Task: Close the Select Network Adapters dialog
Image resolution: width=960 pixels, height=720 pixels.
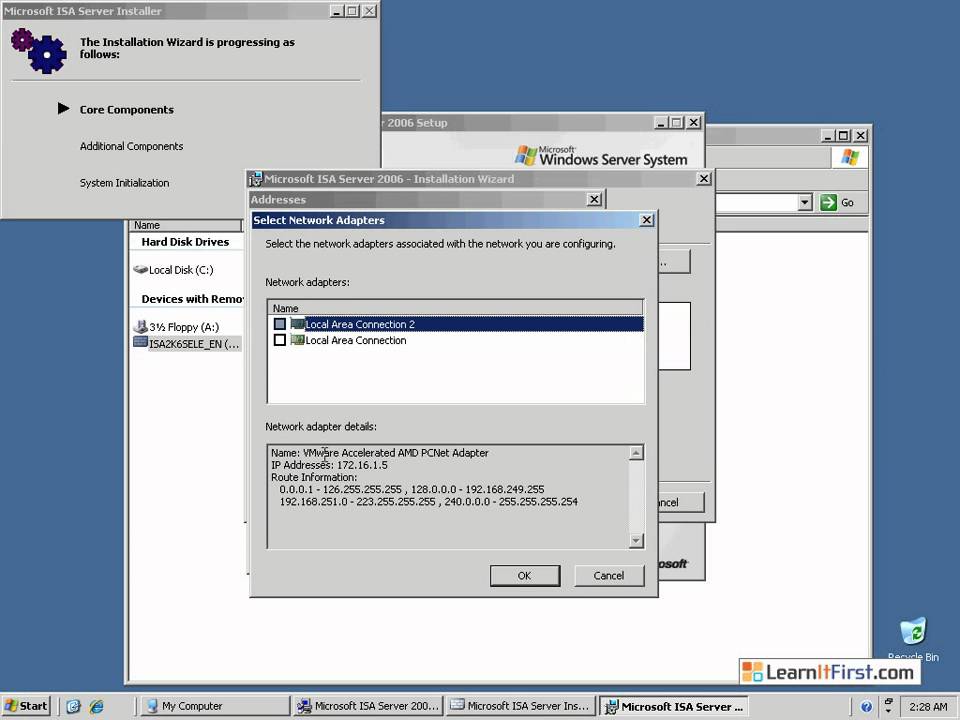Action: [647, 220]
